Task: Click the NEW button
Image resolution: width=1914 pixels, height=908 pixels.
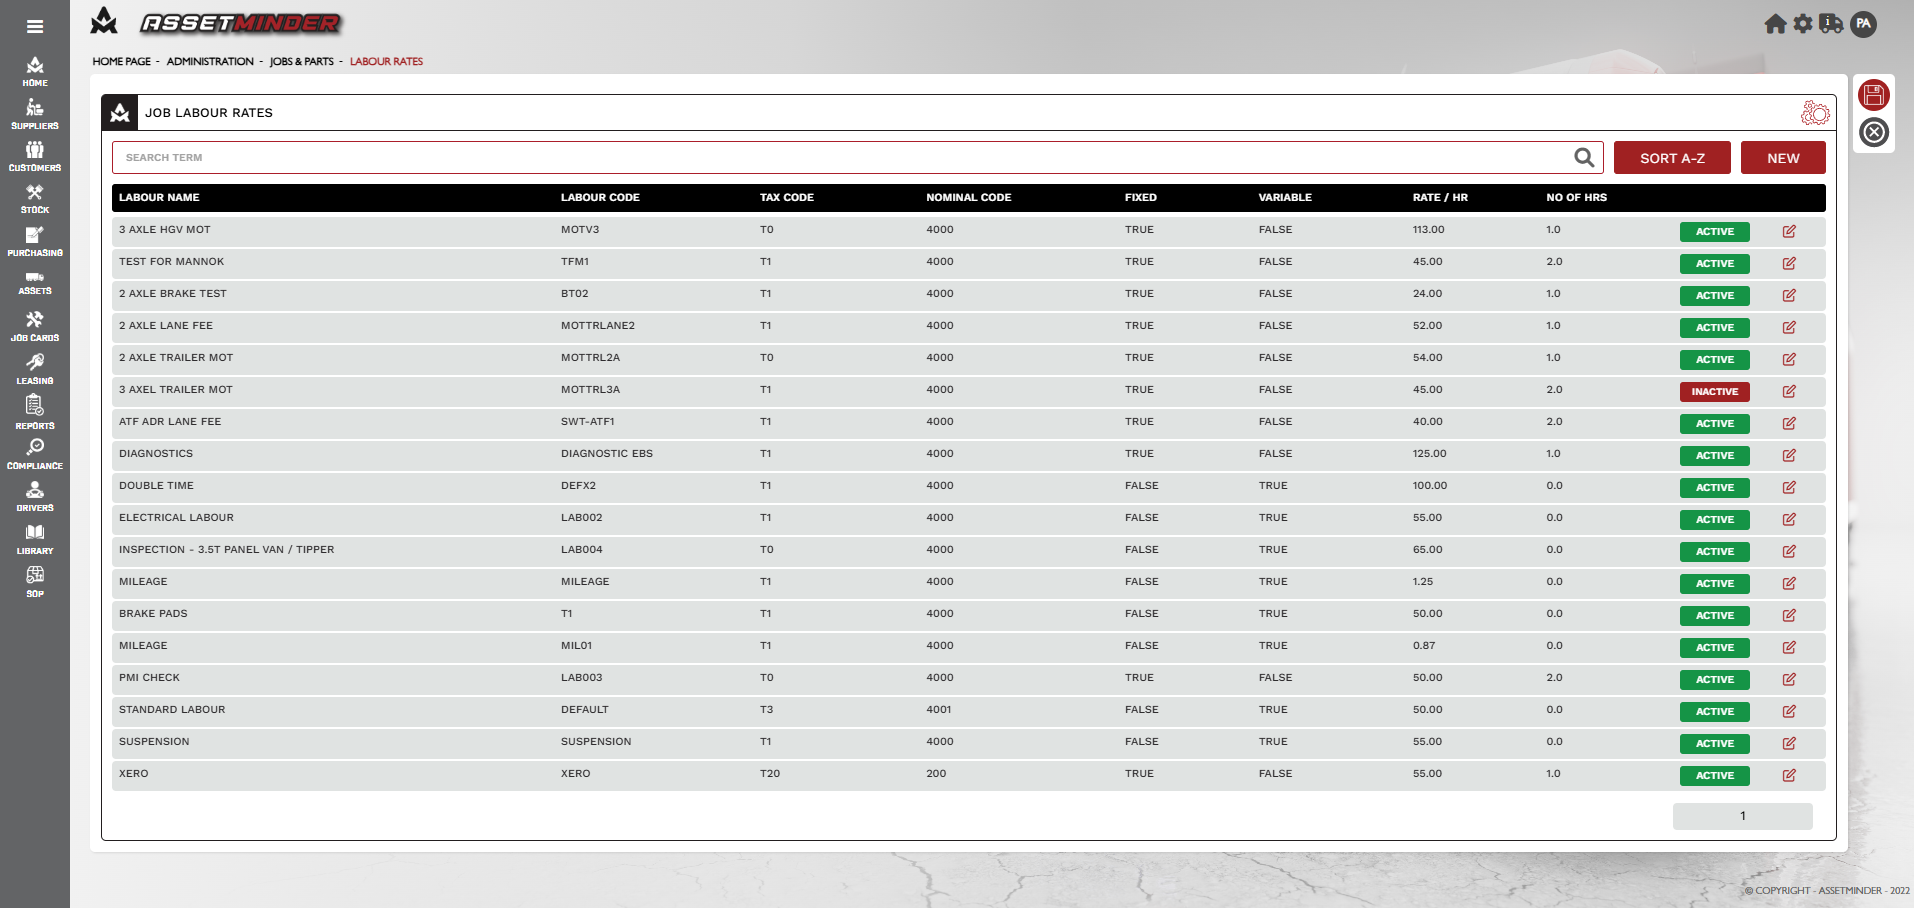Action: (x=1782, y=158)
